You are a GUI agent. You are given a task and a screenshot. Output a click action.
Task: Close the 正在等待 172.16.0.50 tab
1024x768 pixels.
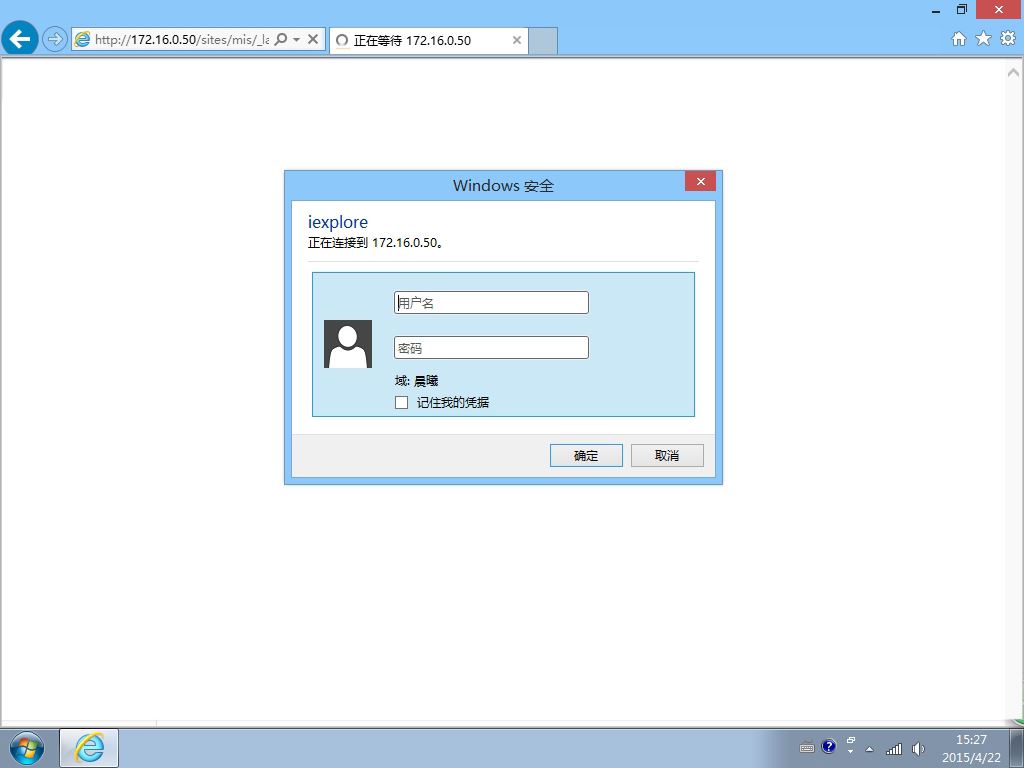tap(517, 40)
